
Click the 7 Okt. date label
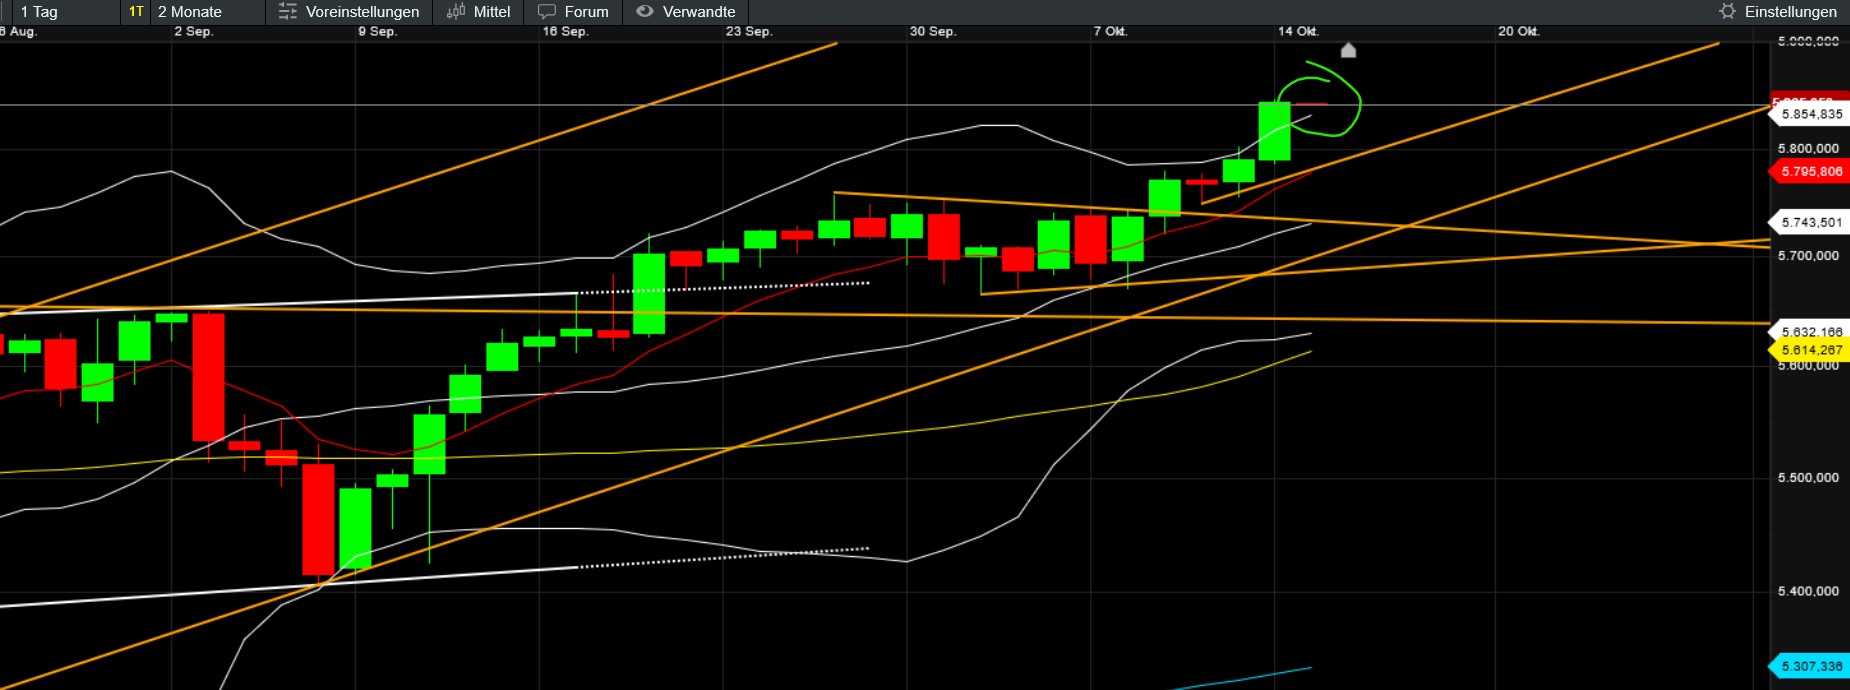click(x=1110, y=32)
